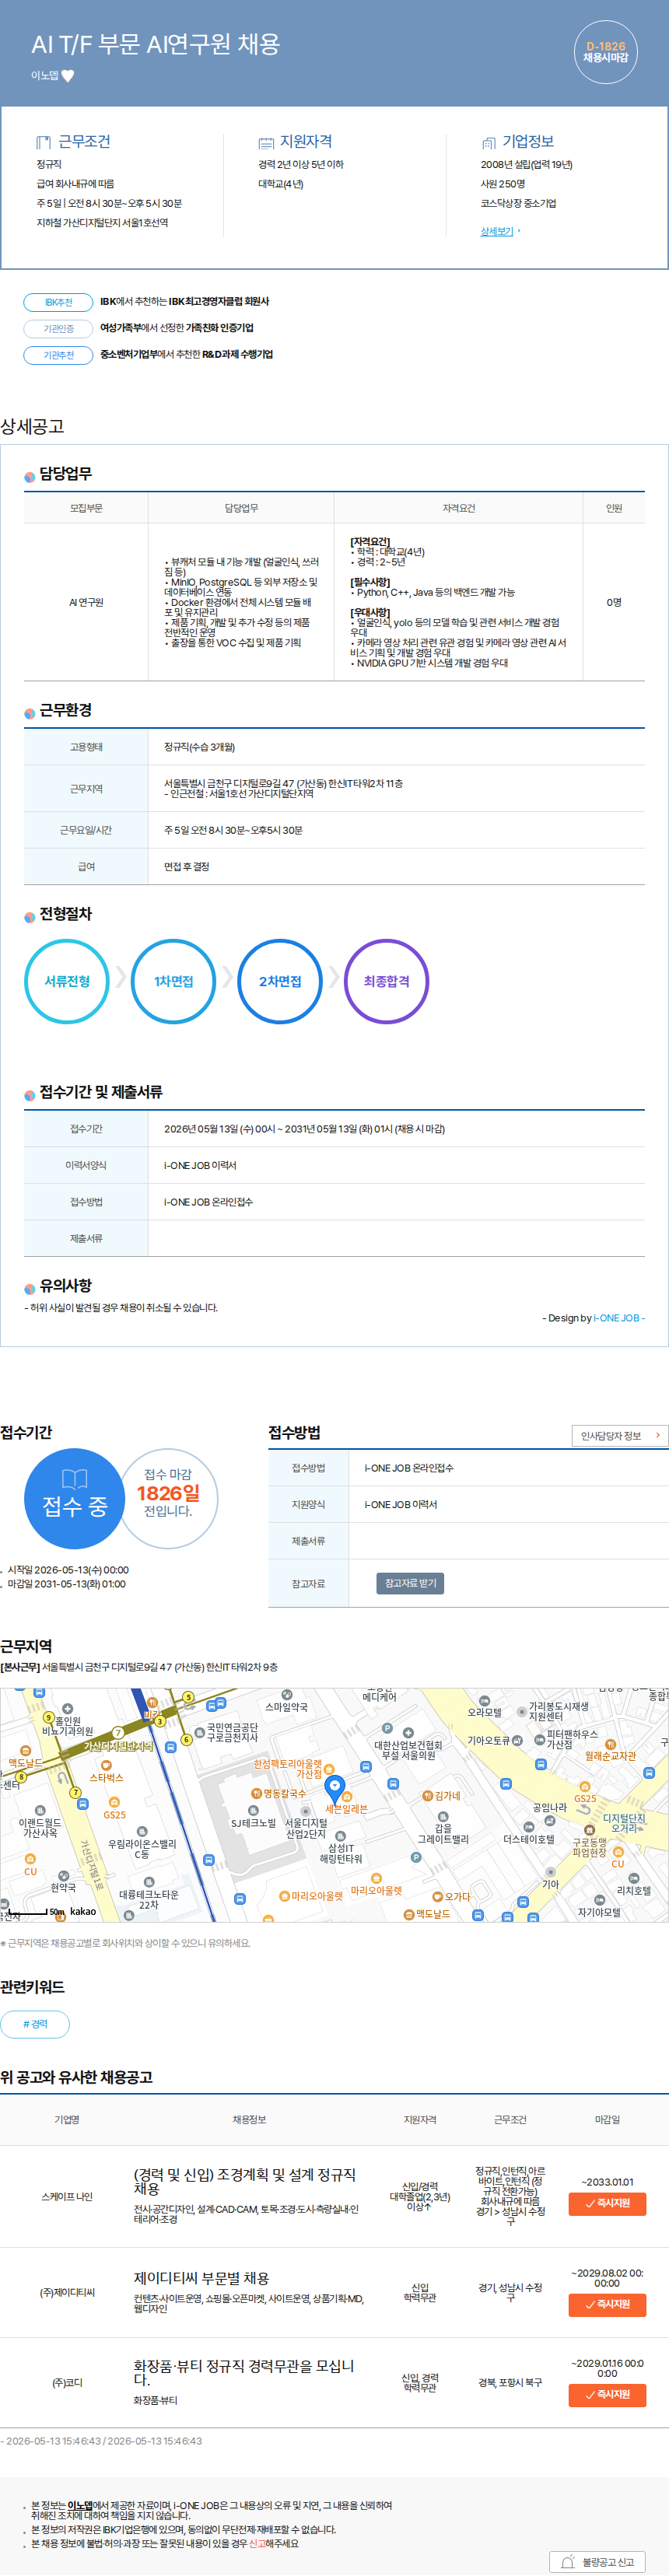Click the kakao logo on the map
This screenshot has width=669, height=2576.
(x=83, y=1911)
